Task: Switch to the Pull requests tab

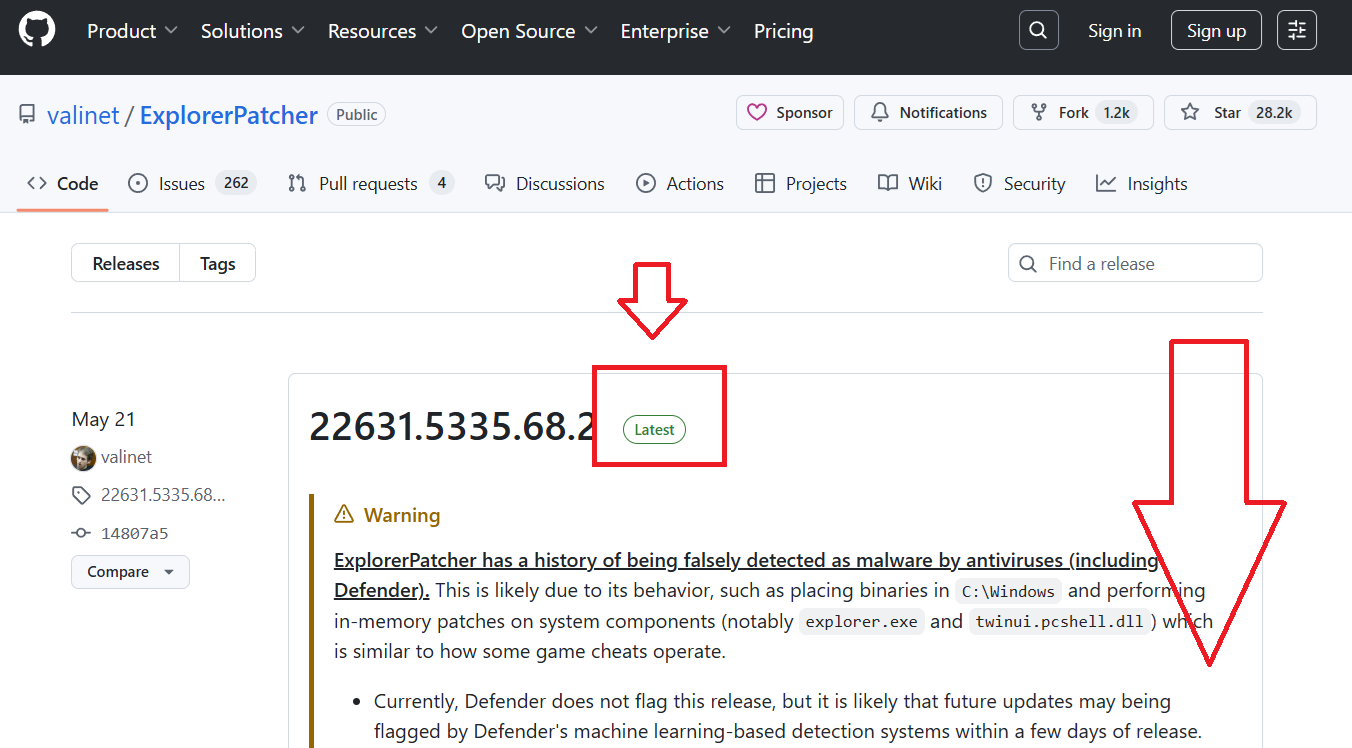Action: (x=370, y=184)
